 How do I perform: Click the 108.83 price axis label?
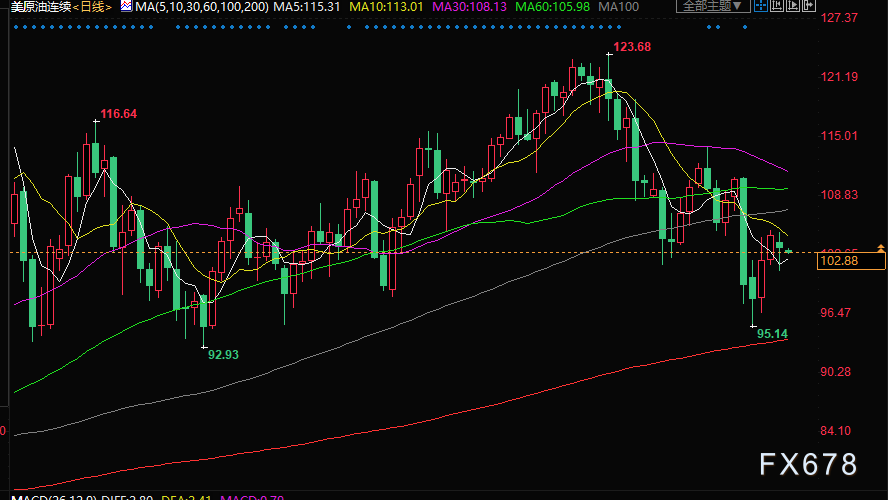(x=839, y=195)
